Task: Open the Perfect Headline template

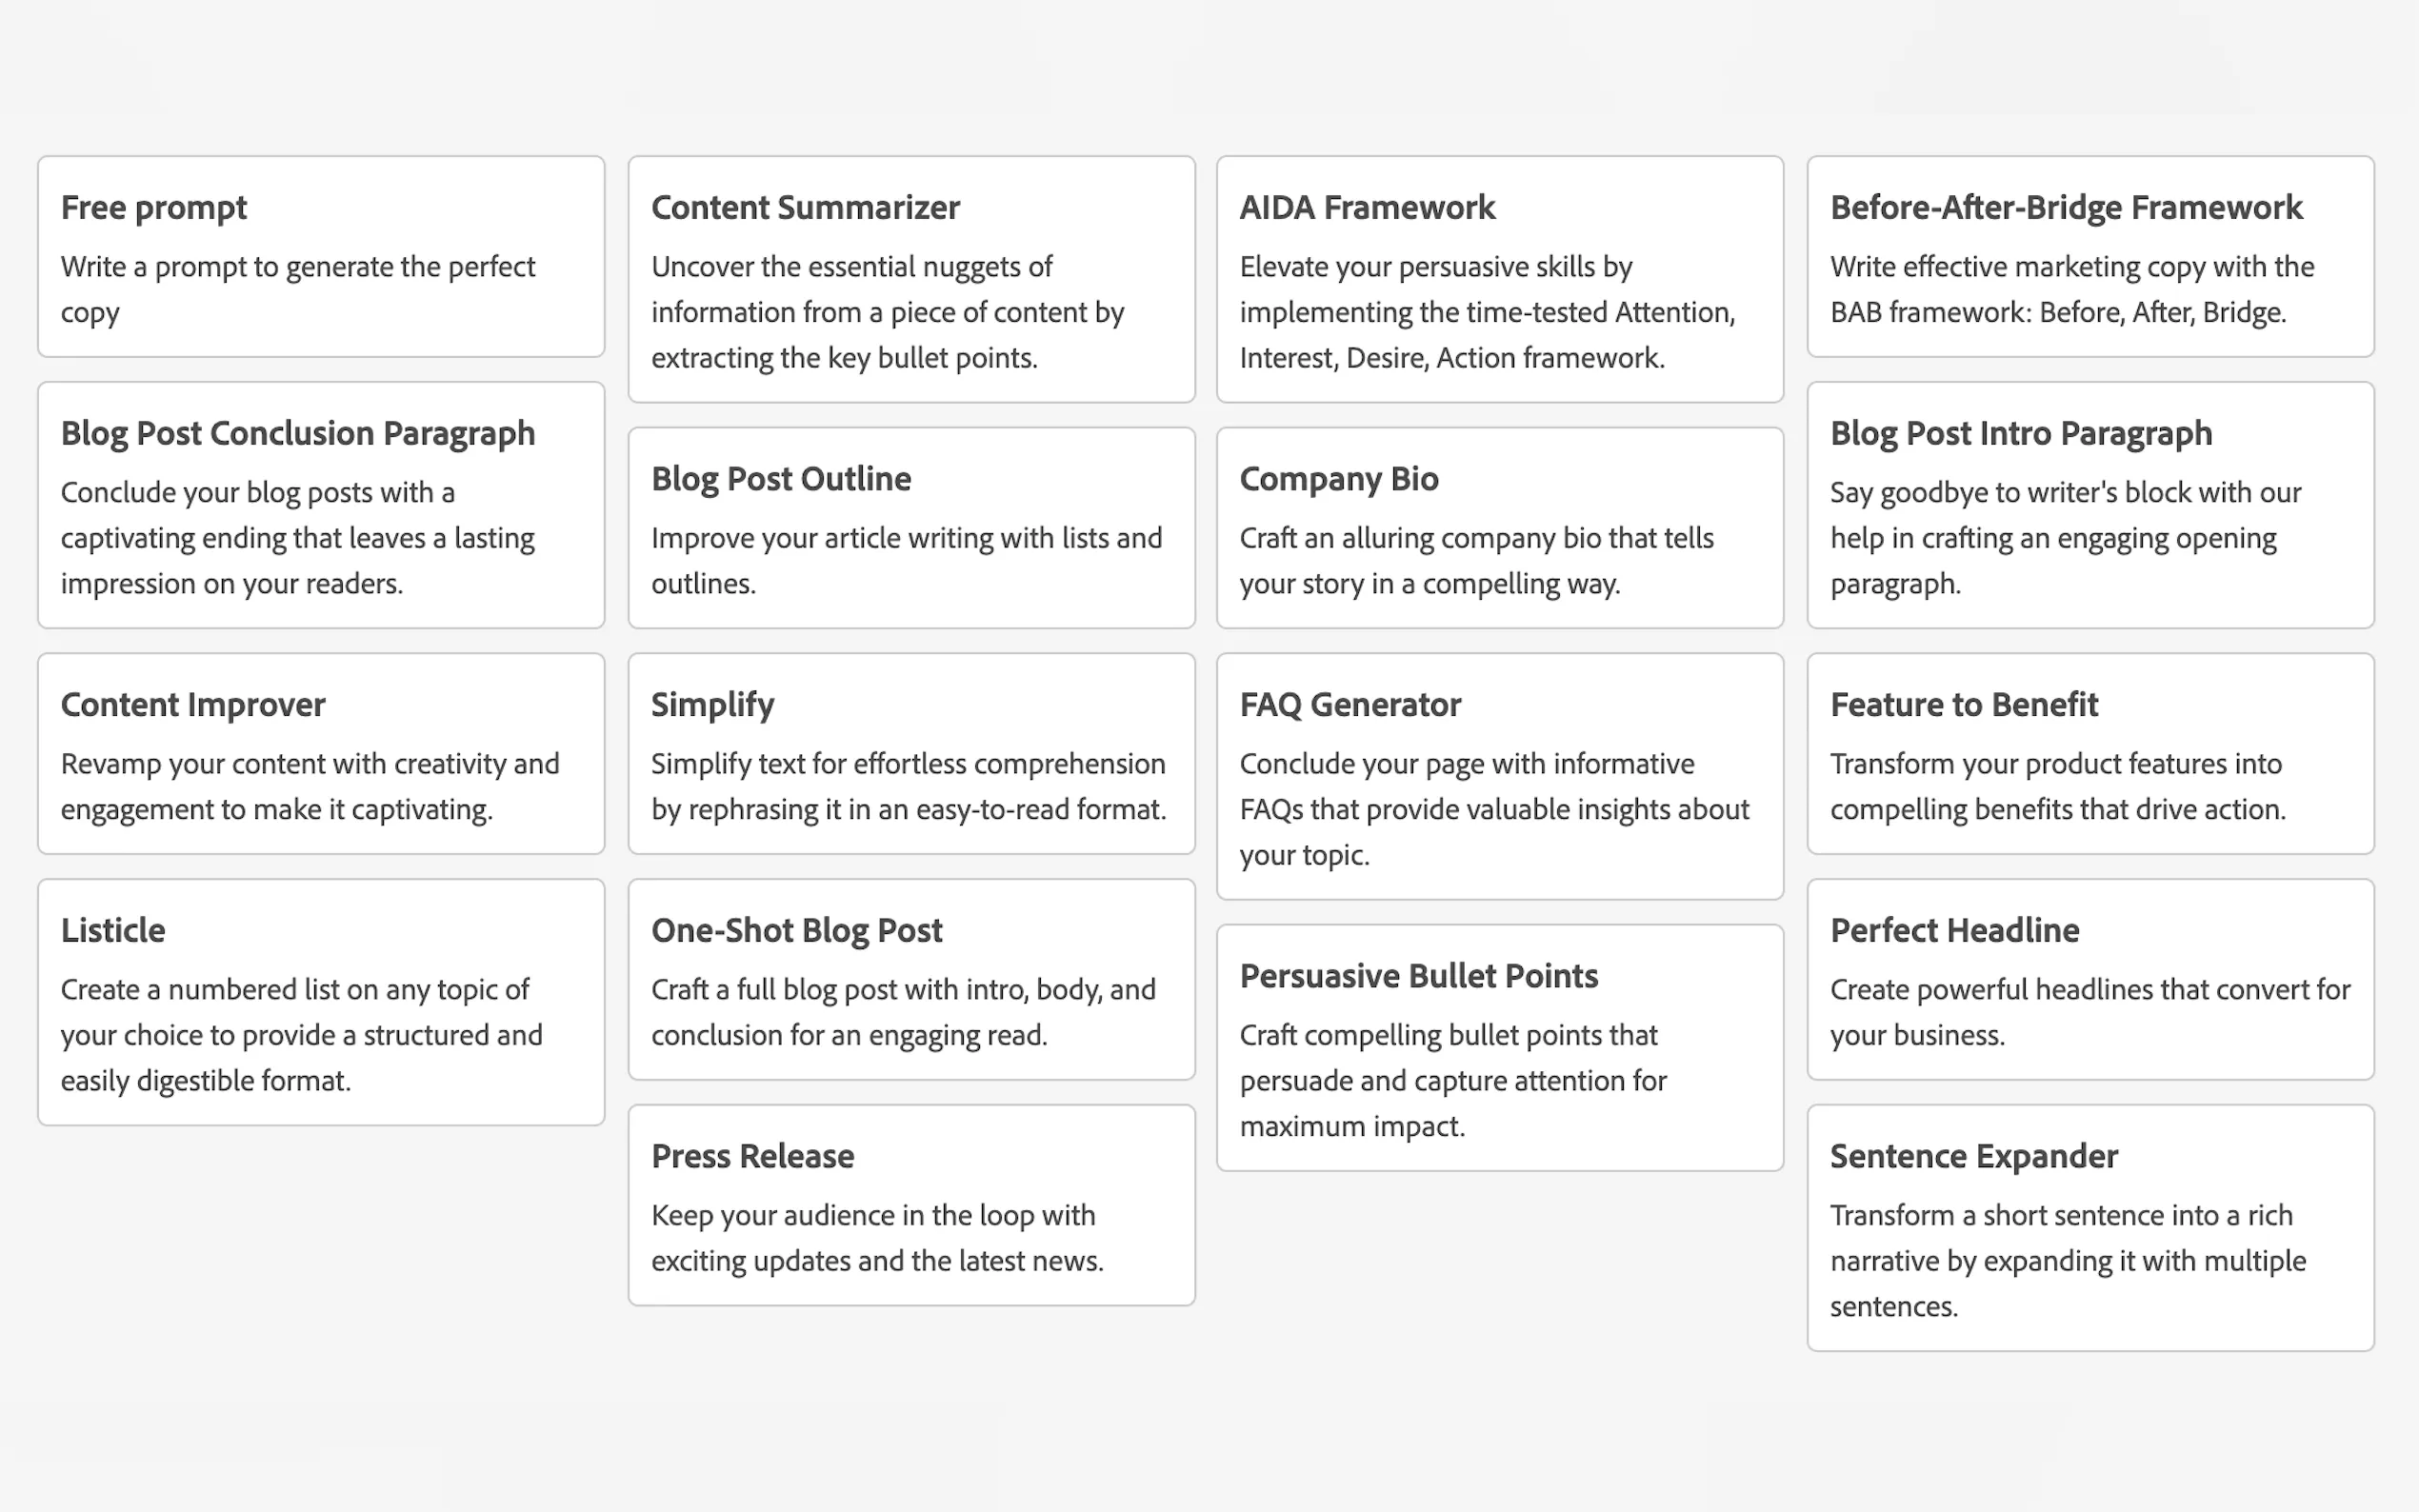Action: click(2089, 978)
